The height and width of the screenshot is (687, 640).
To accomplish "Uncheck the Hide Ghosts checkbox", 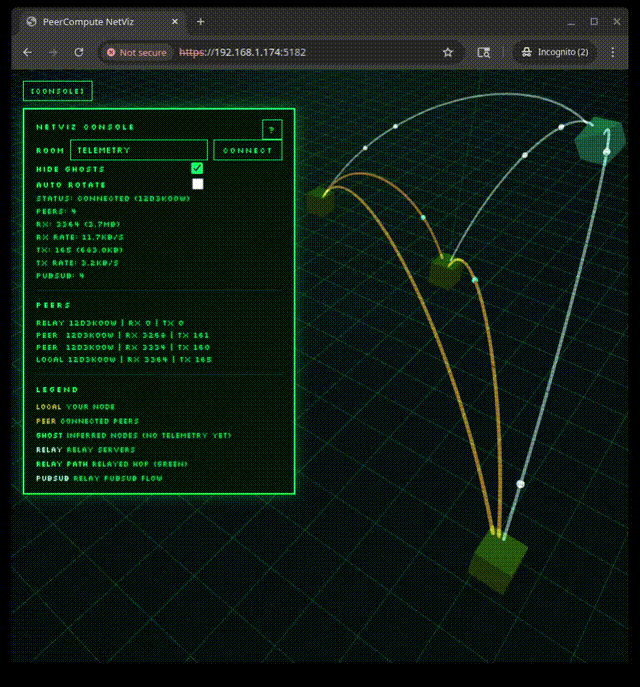I will pos(197,168).
